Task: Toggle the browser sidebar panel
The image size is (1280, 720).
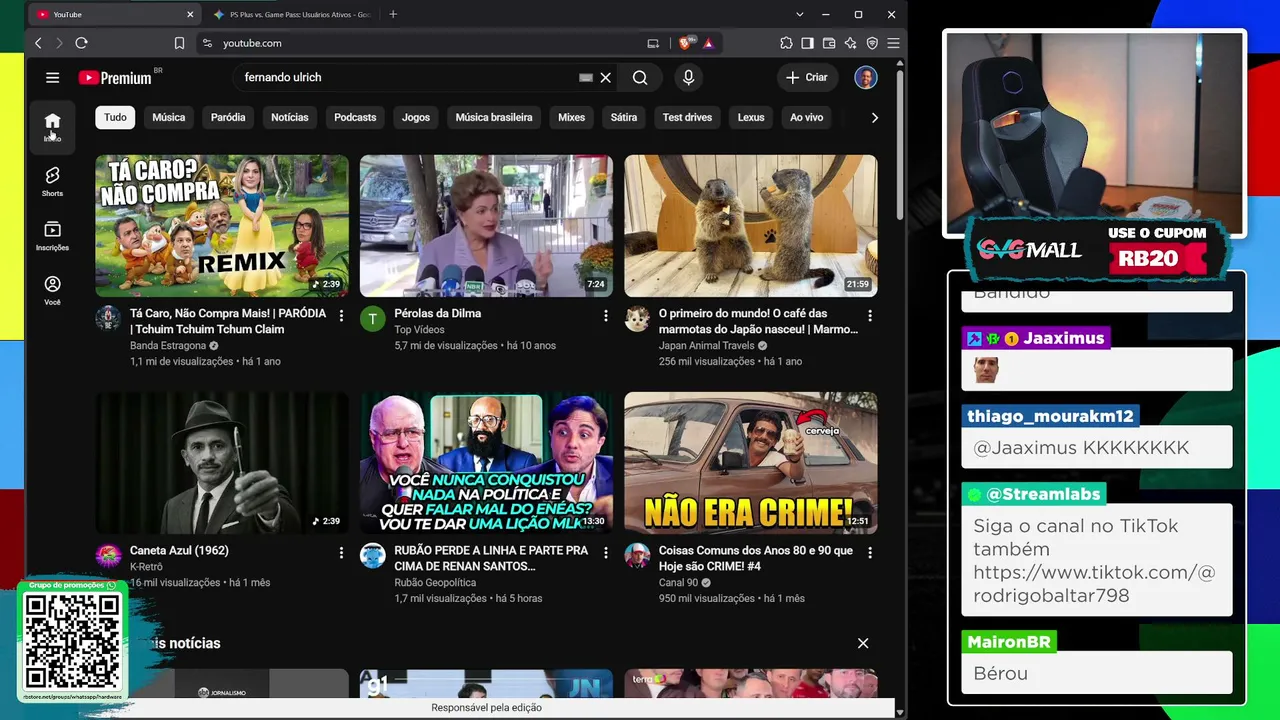Action: (807, 43)
